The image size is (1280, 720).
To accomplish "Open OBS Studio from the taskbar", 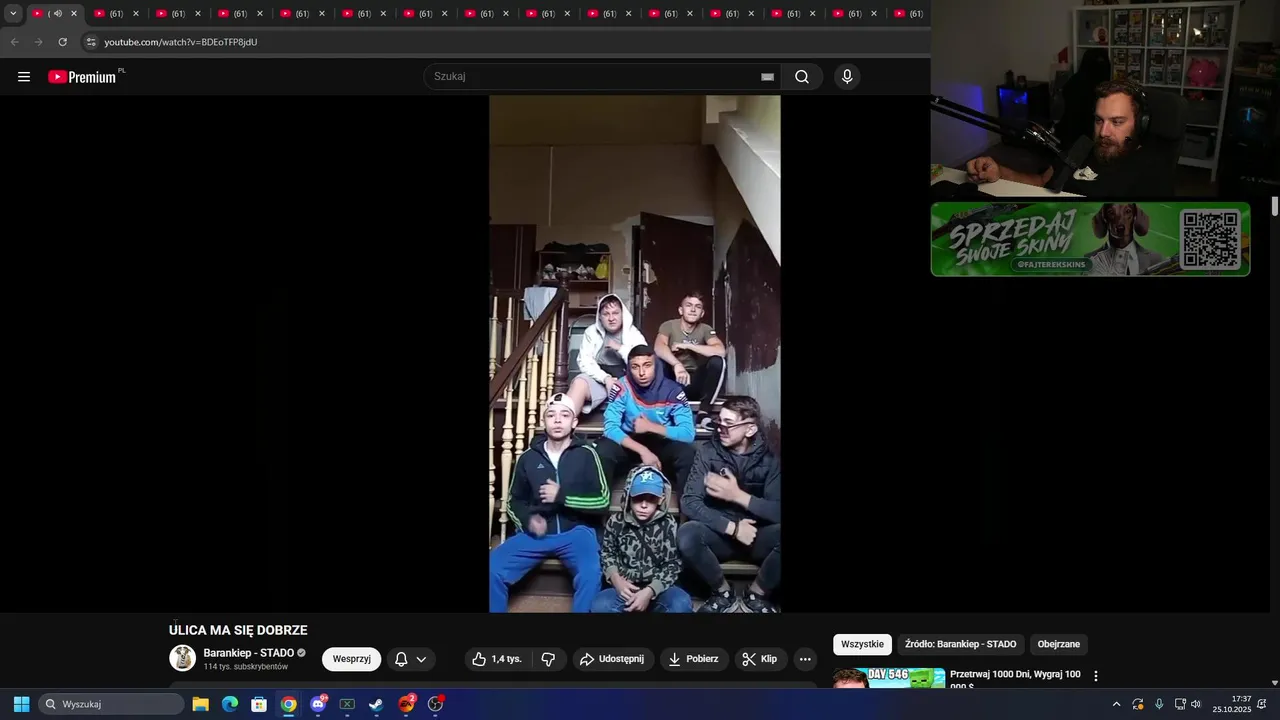I will point(435,704).
